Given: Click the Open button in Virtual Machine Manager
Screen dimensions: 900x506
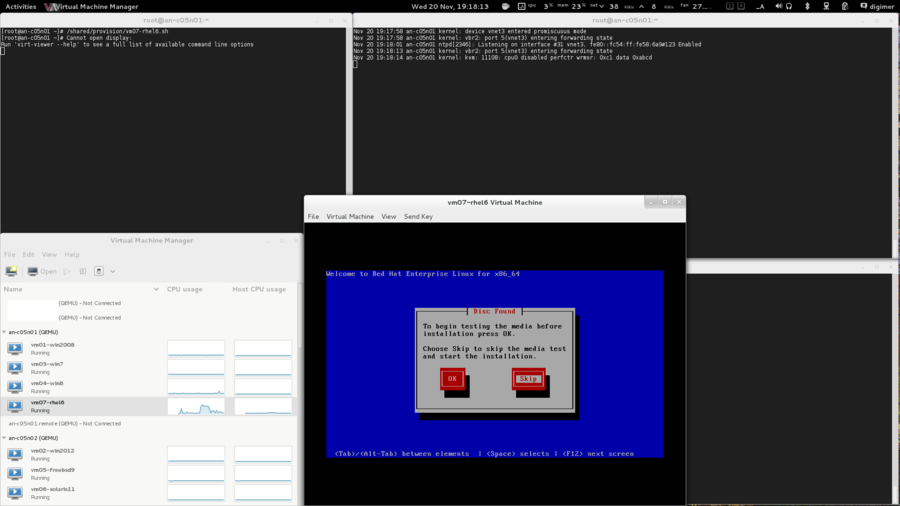Looking at the screenshot, I should pos(42,271).
